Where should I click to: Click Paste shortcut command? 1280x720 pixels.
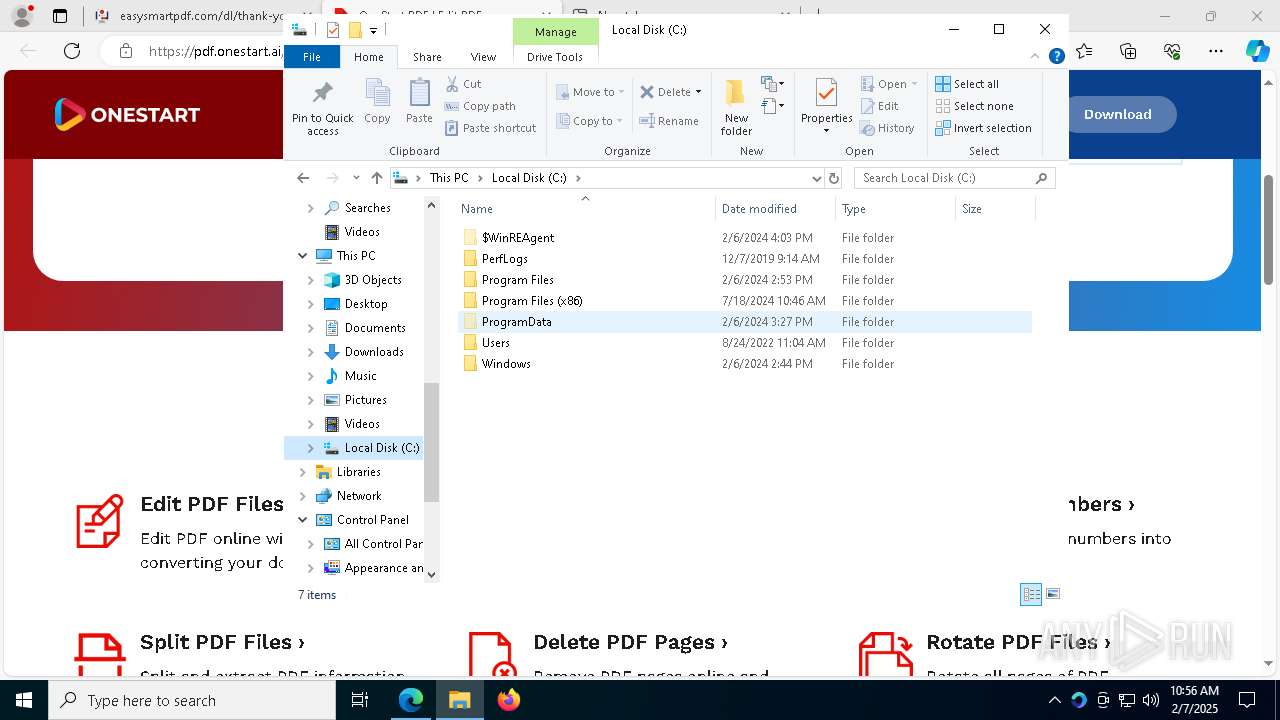pyautogui.click(x=490, y=128)
